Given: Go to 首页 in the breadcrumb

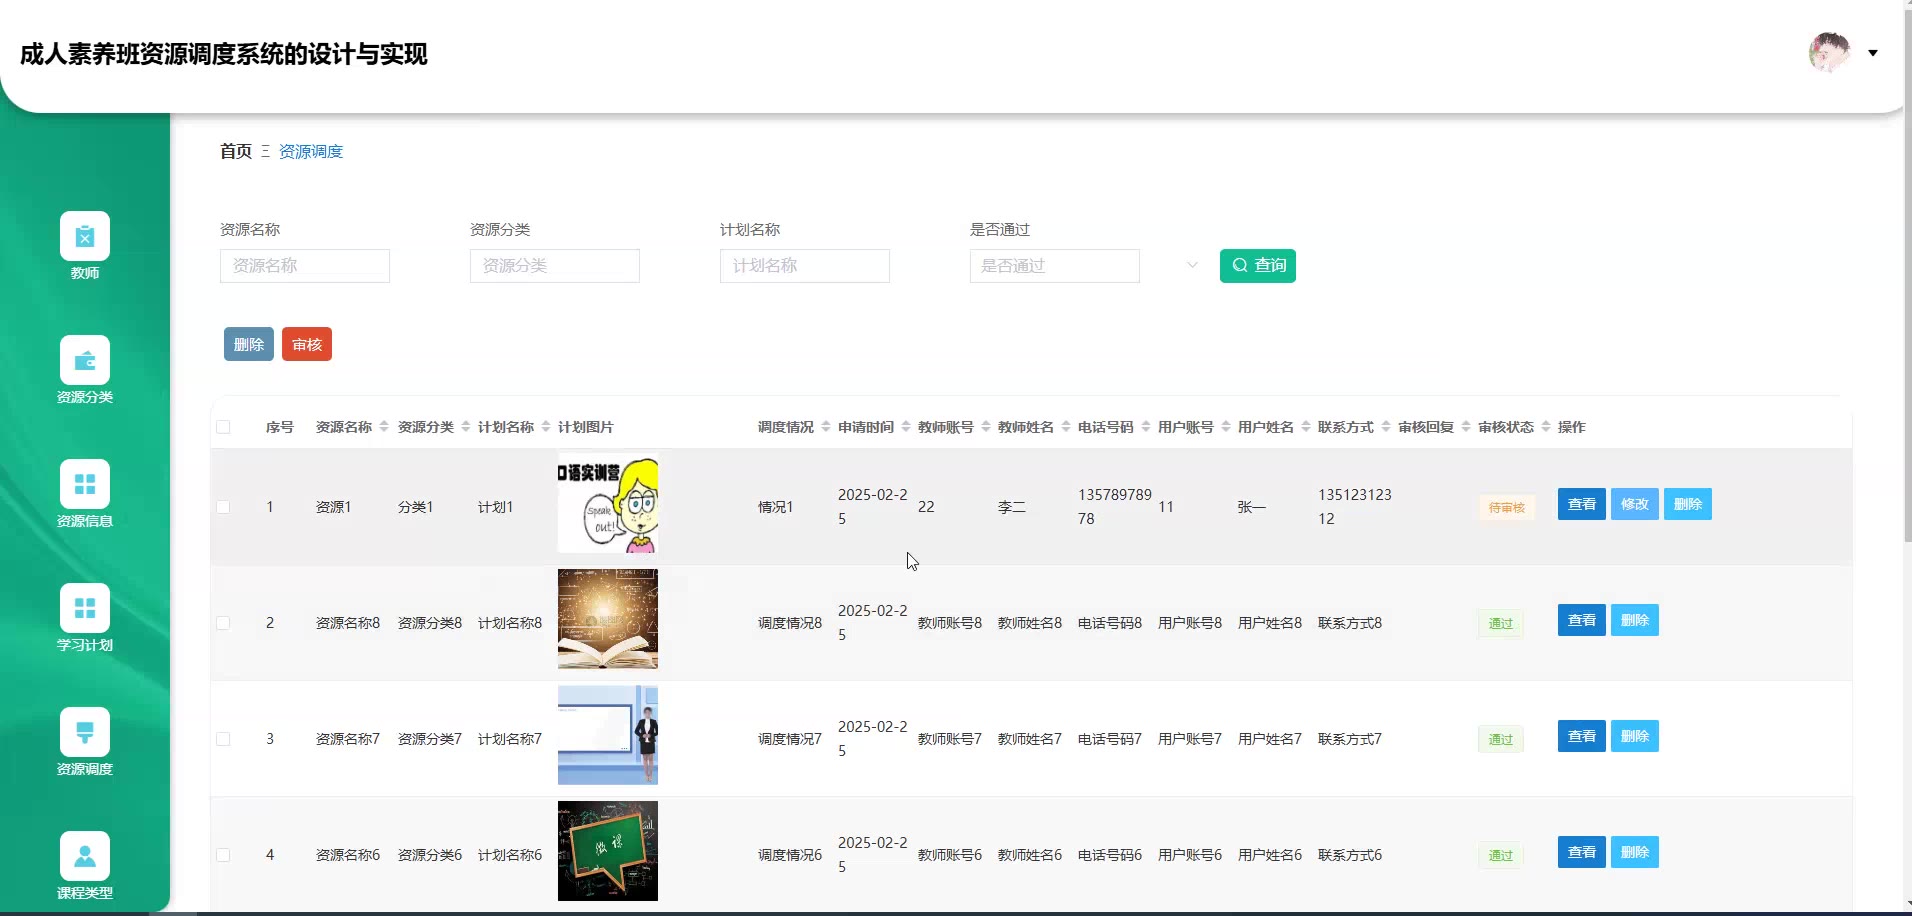Looking at the screenshot, I should (x=236, y=151).
